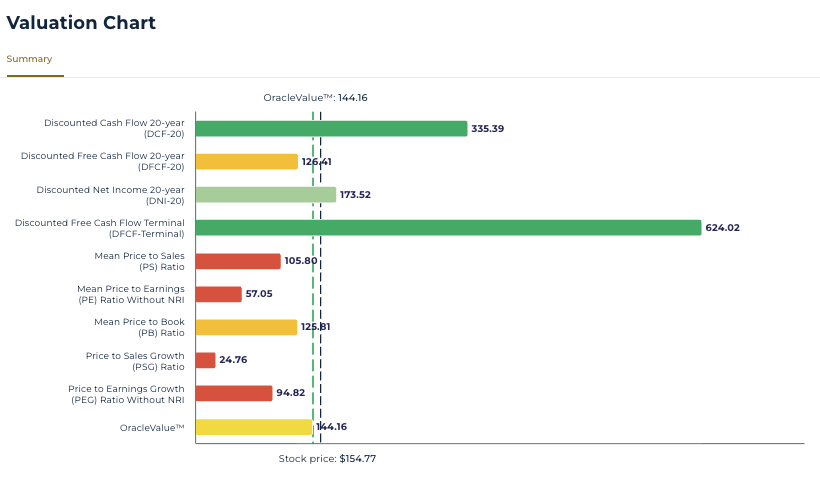Click the 'Mean Price to Earnings' axis label
The width and height of the screenshot is (820, 477).
[x=131, y=294]
